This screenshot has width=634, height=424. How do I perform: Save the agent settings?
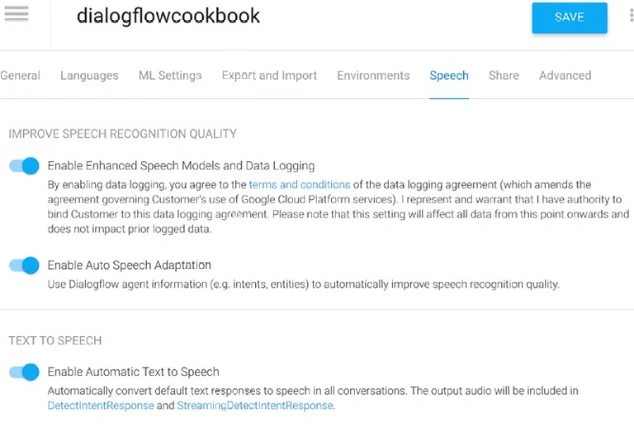tap(569, 17)
